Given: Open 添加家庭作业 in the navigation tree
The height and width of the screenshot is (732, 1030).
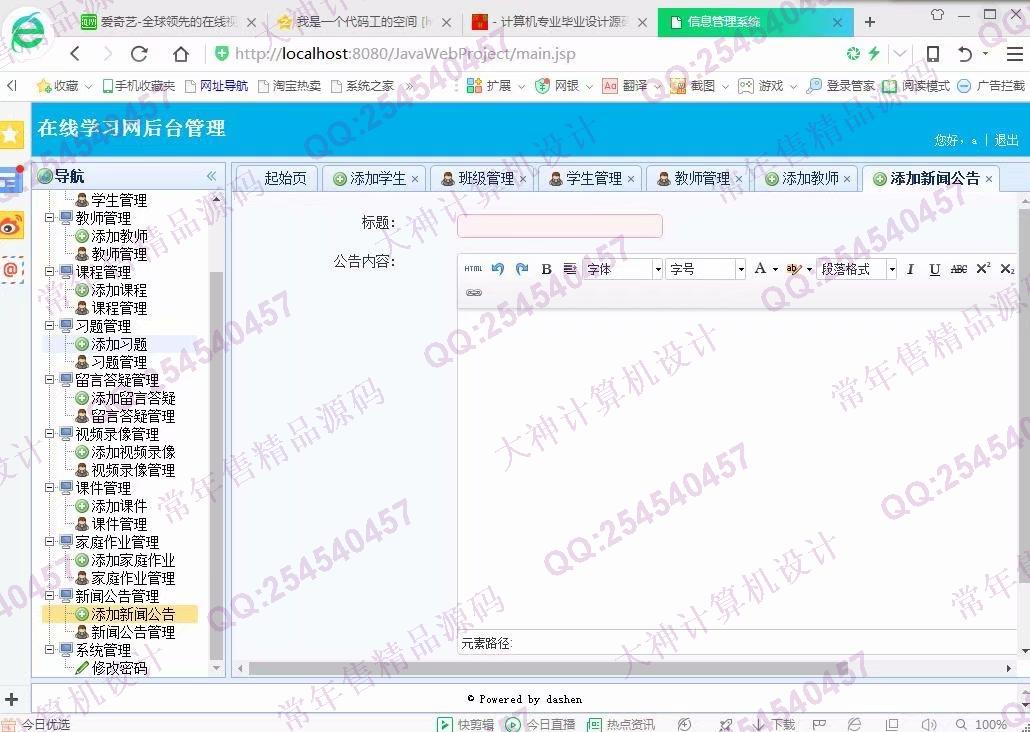Looking at the screenshot, I should [x=133, y=560].
